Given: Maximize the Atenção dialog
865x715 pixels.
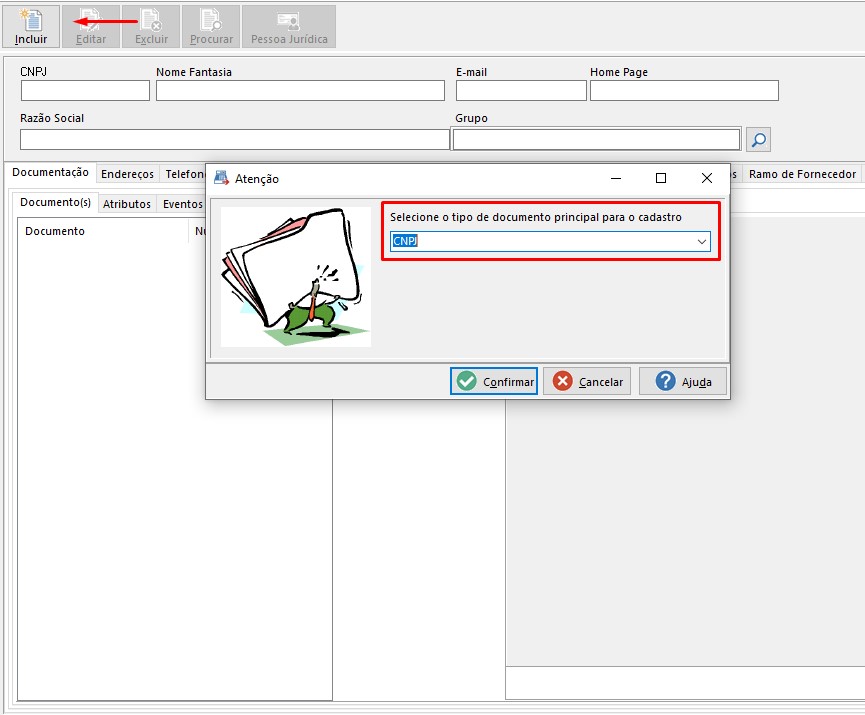Looking at the screenshot, I should (661, 178).
